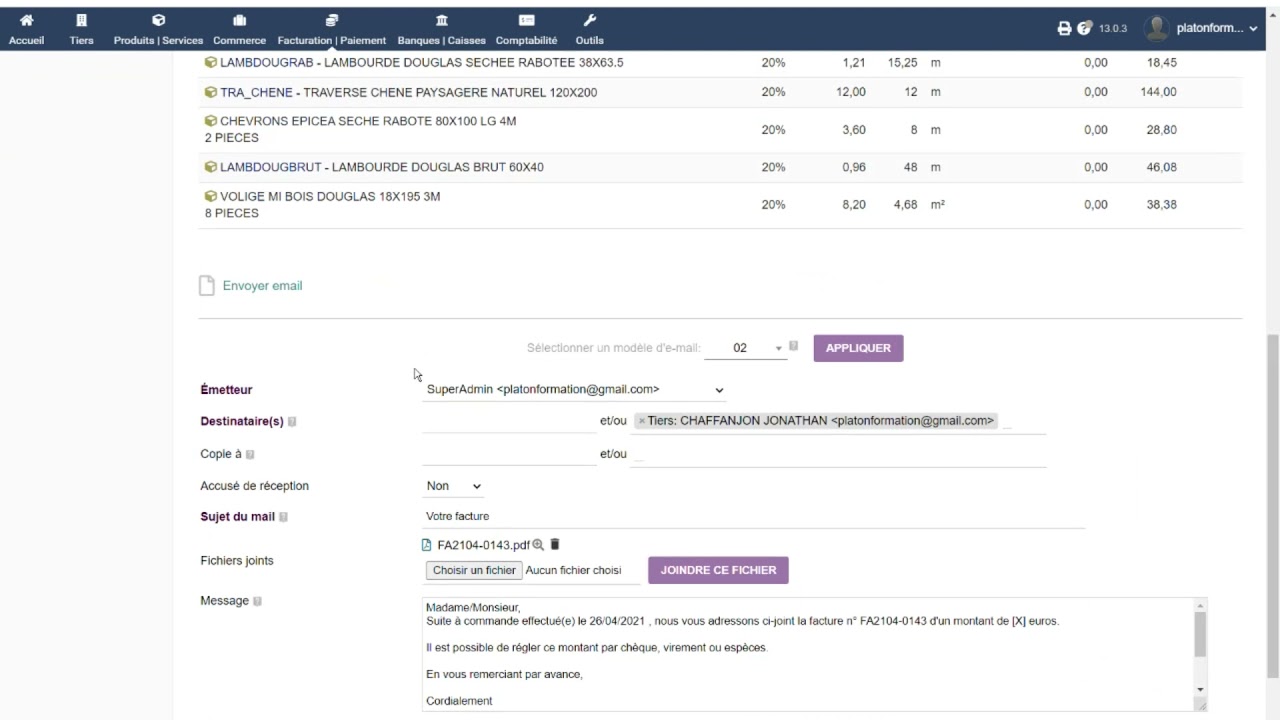Expand the platonform user dropdown arrow
The image size is (1280, 720).
pyautogui.click(x=1254, y=29)
